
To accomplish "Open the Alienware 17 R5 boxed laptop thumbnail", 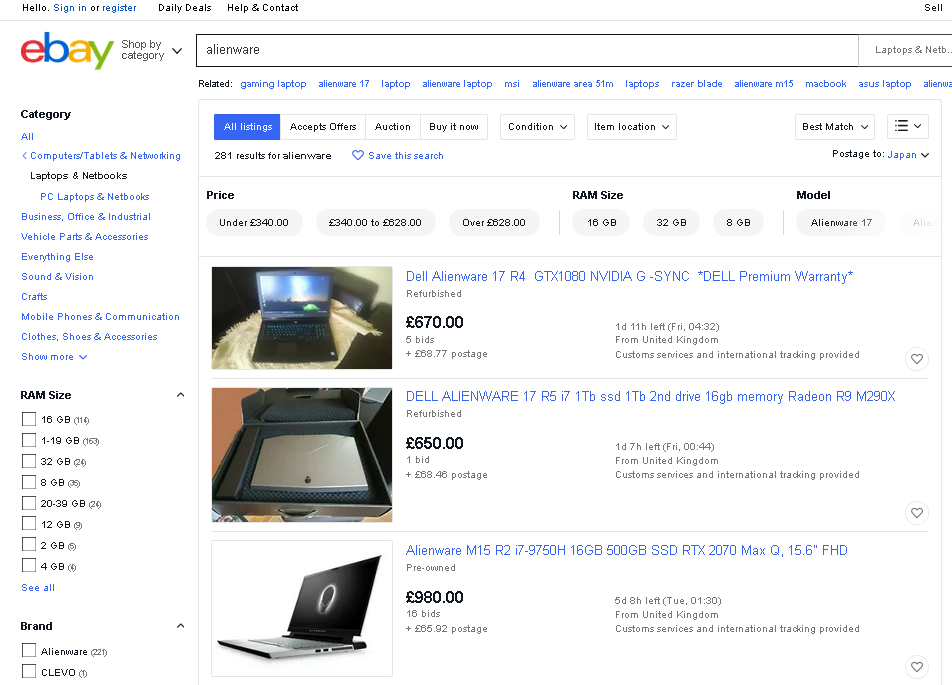I will 302,455.
